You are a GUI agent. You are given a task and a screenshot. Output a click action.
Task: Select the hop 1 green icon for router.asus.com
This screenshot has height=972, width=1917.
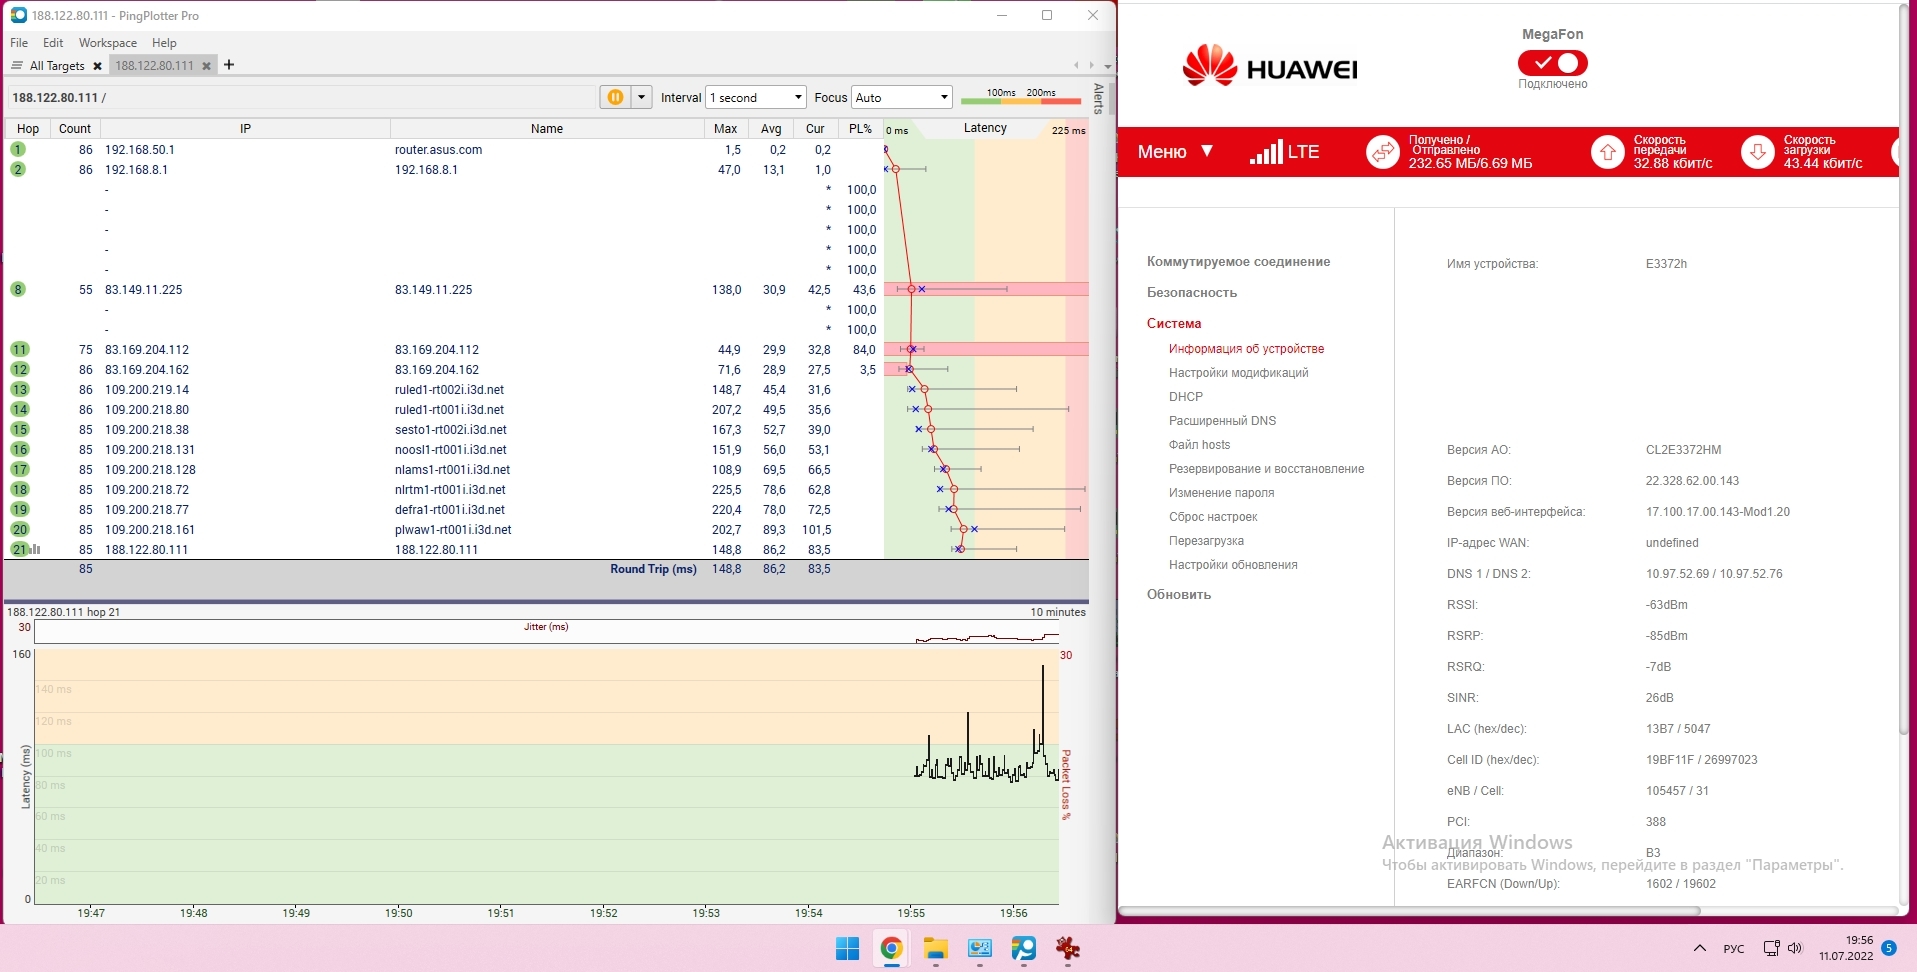coord(18,150)
